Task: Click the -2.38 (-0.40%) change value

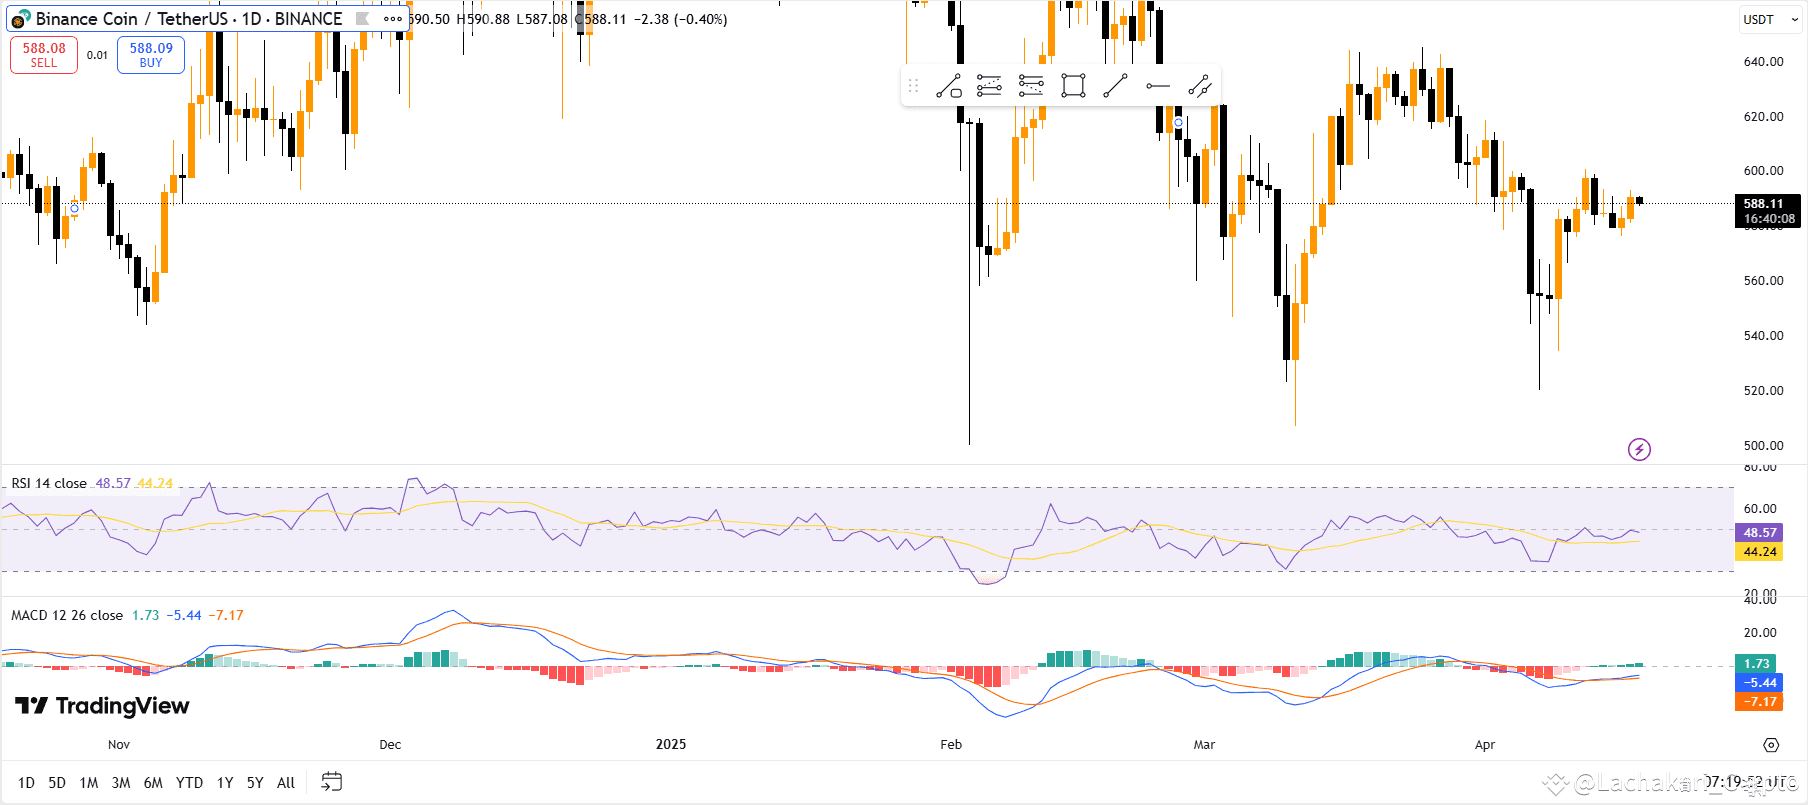Action: point(680,19)
